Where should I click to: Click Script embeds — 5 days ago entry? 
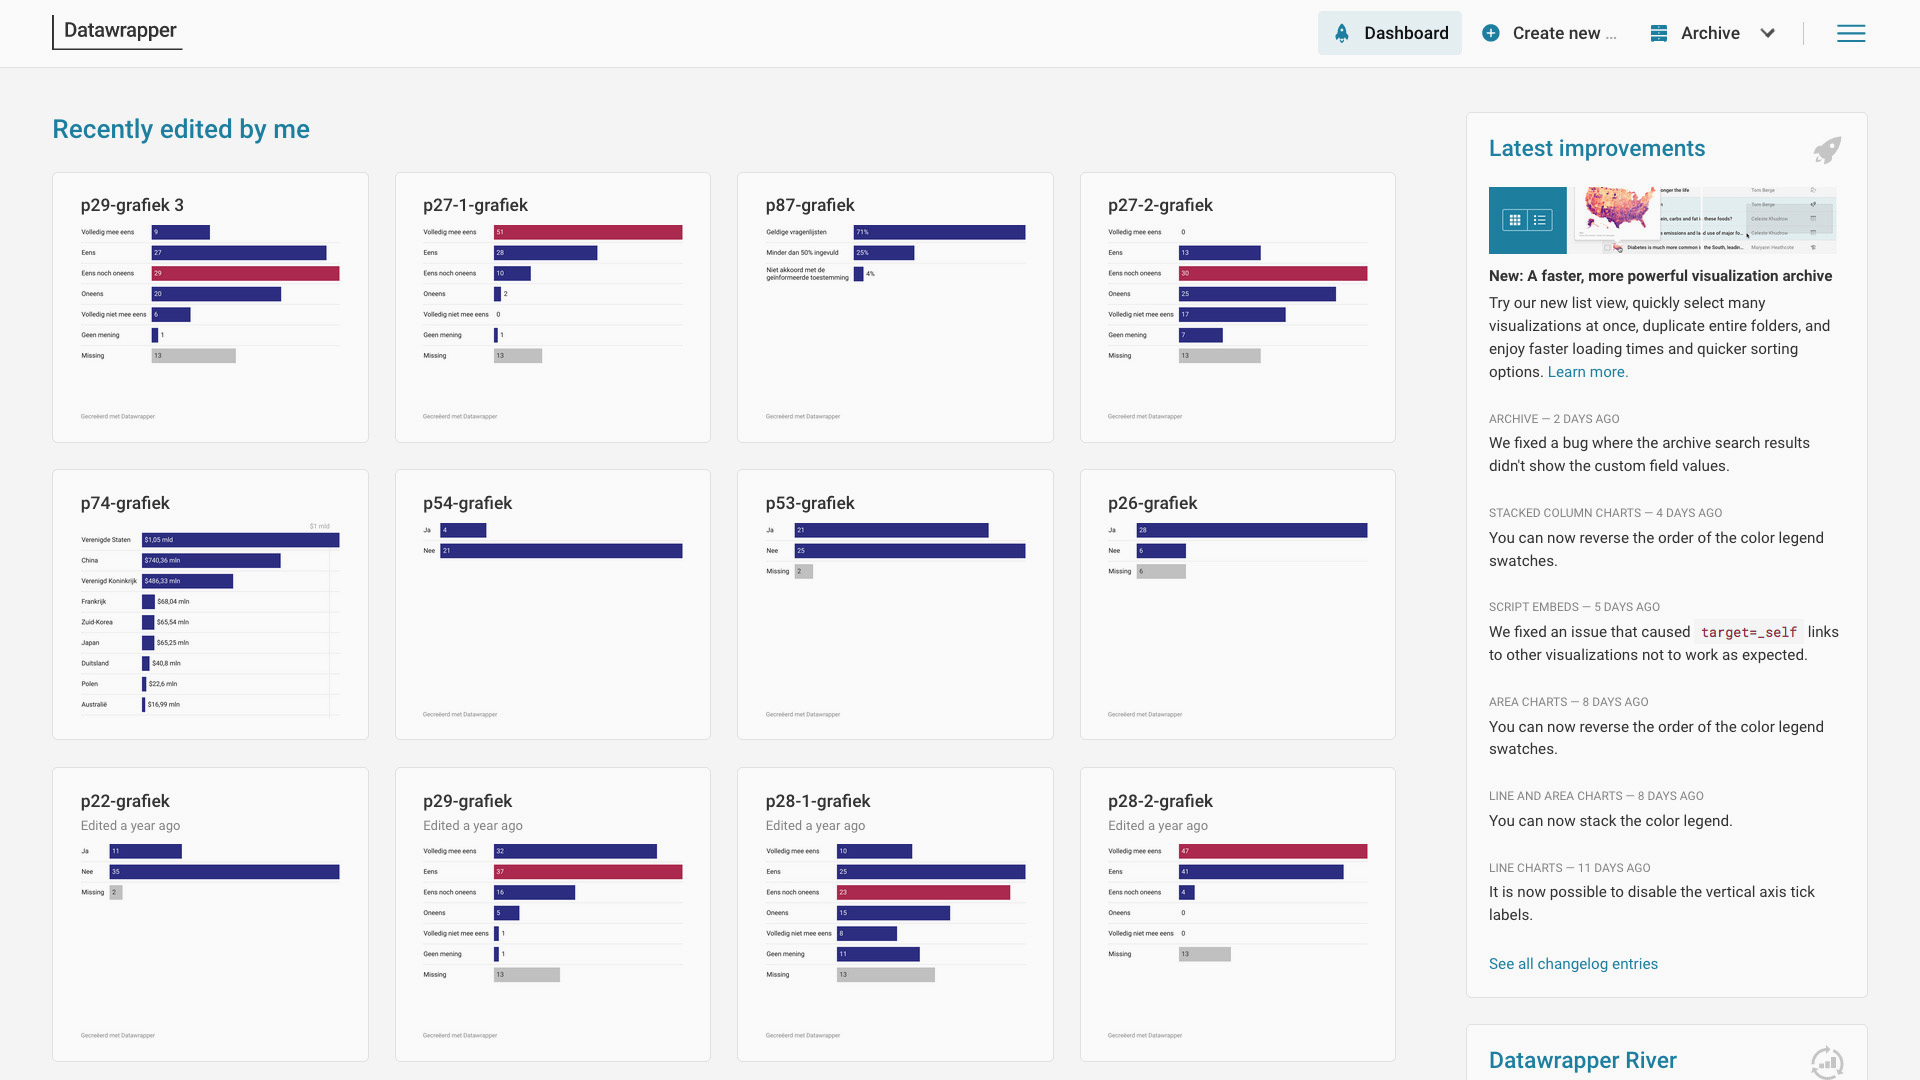1574,607
